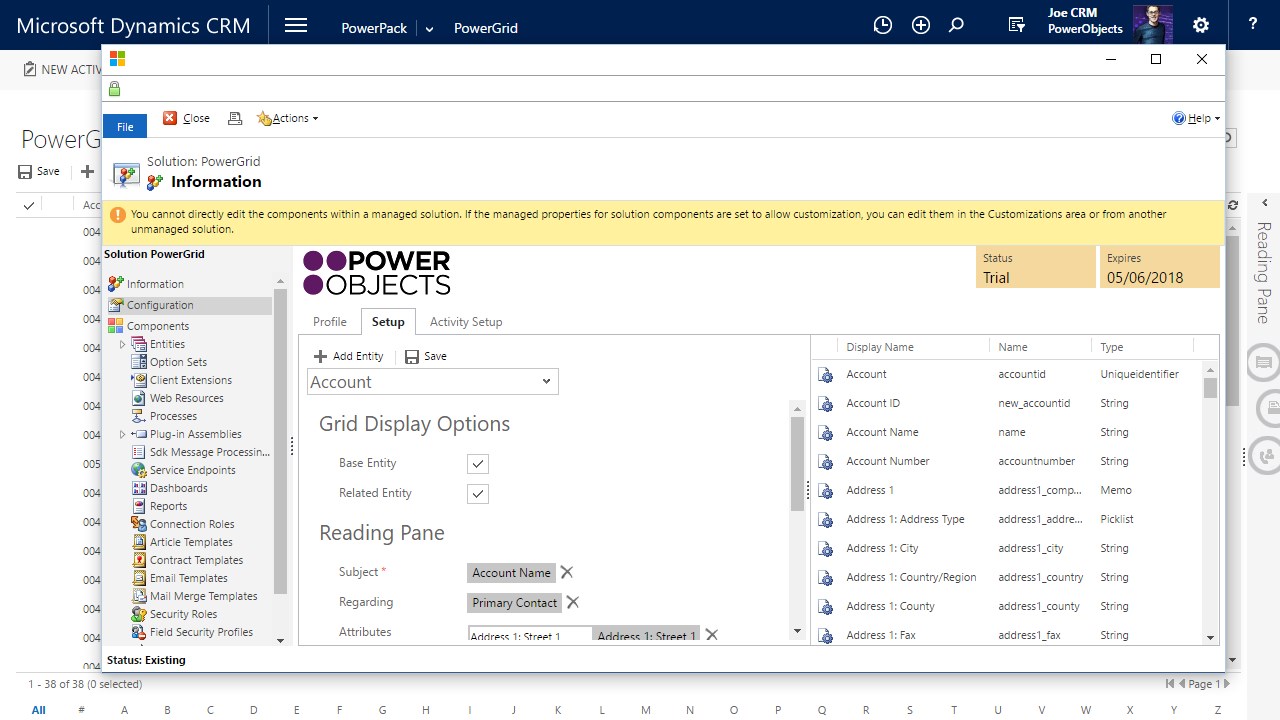Click the print icon next to Close
This screenshot has width=1280, height=720.
235,118
